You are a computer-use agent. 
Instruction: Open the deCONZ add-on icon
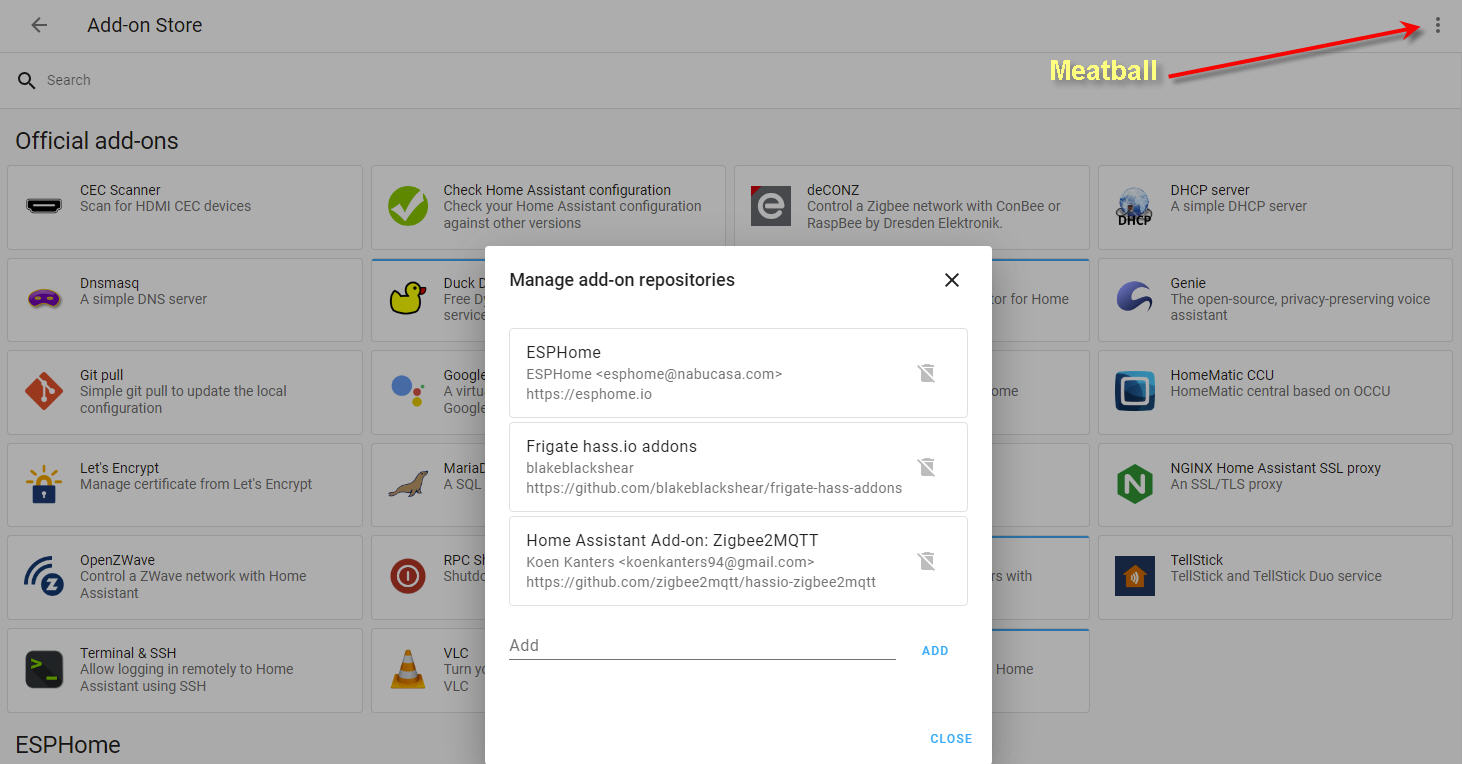coord(770,206)
